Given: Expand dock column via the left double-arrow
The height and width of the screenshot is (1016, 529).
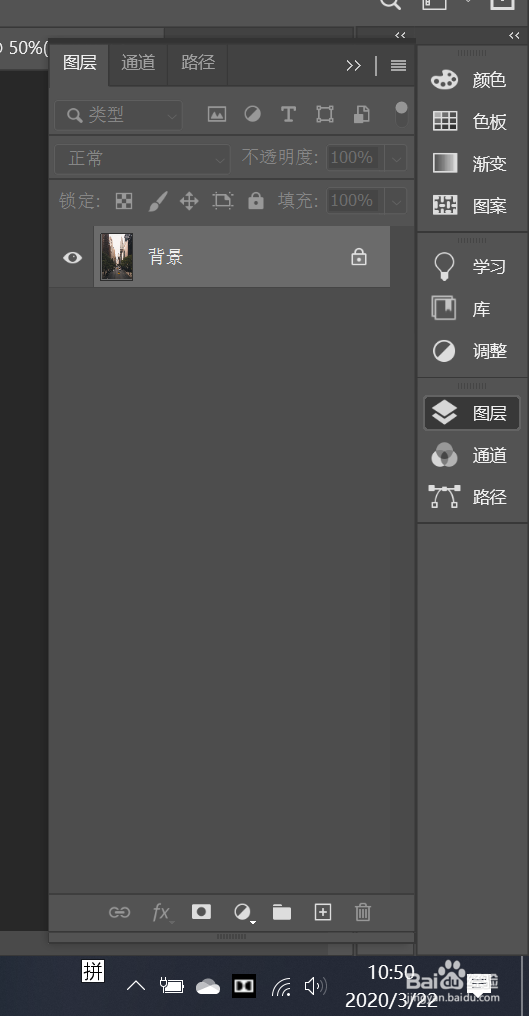Looking at the screenshot, I should (x=400, y=36).
